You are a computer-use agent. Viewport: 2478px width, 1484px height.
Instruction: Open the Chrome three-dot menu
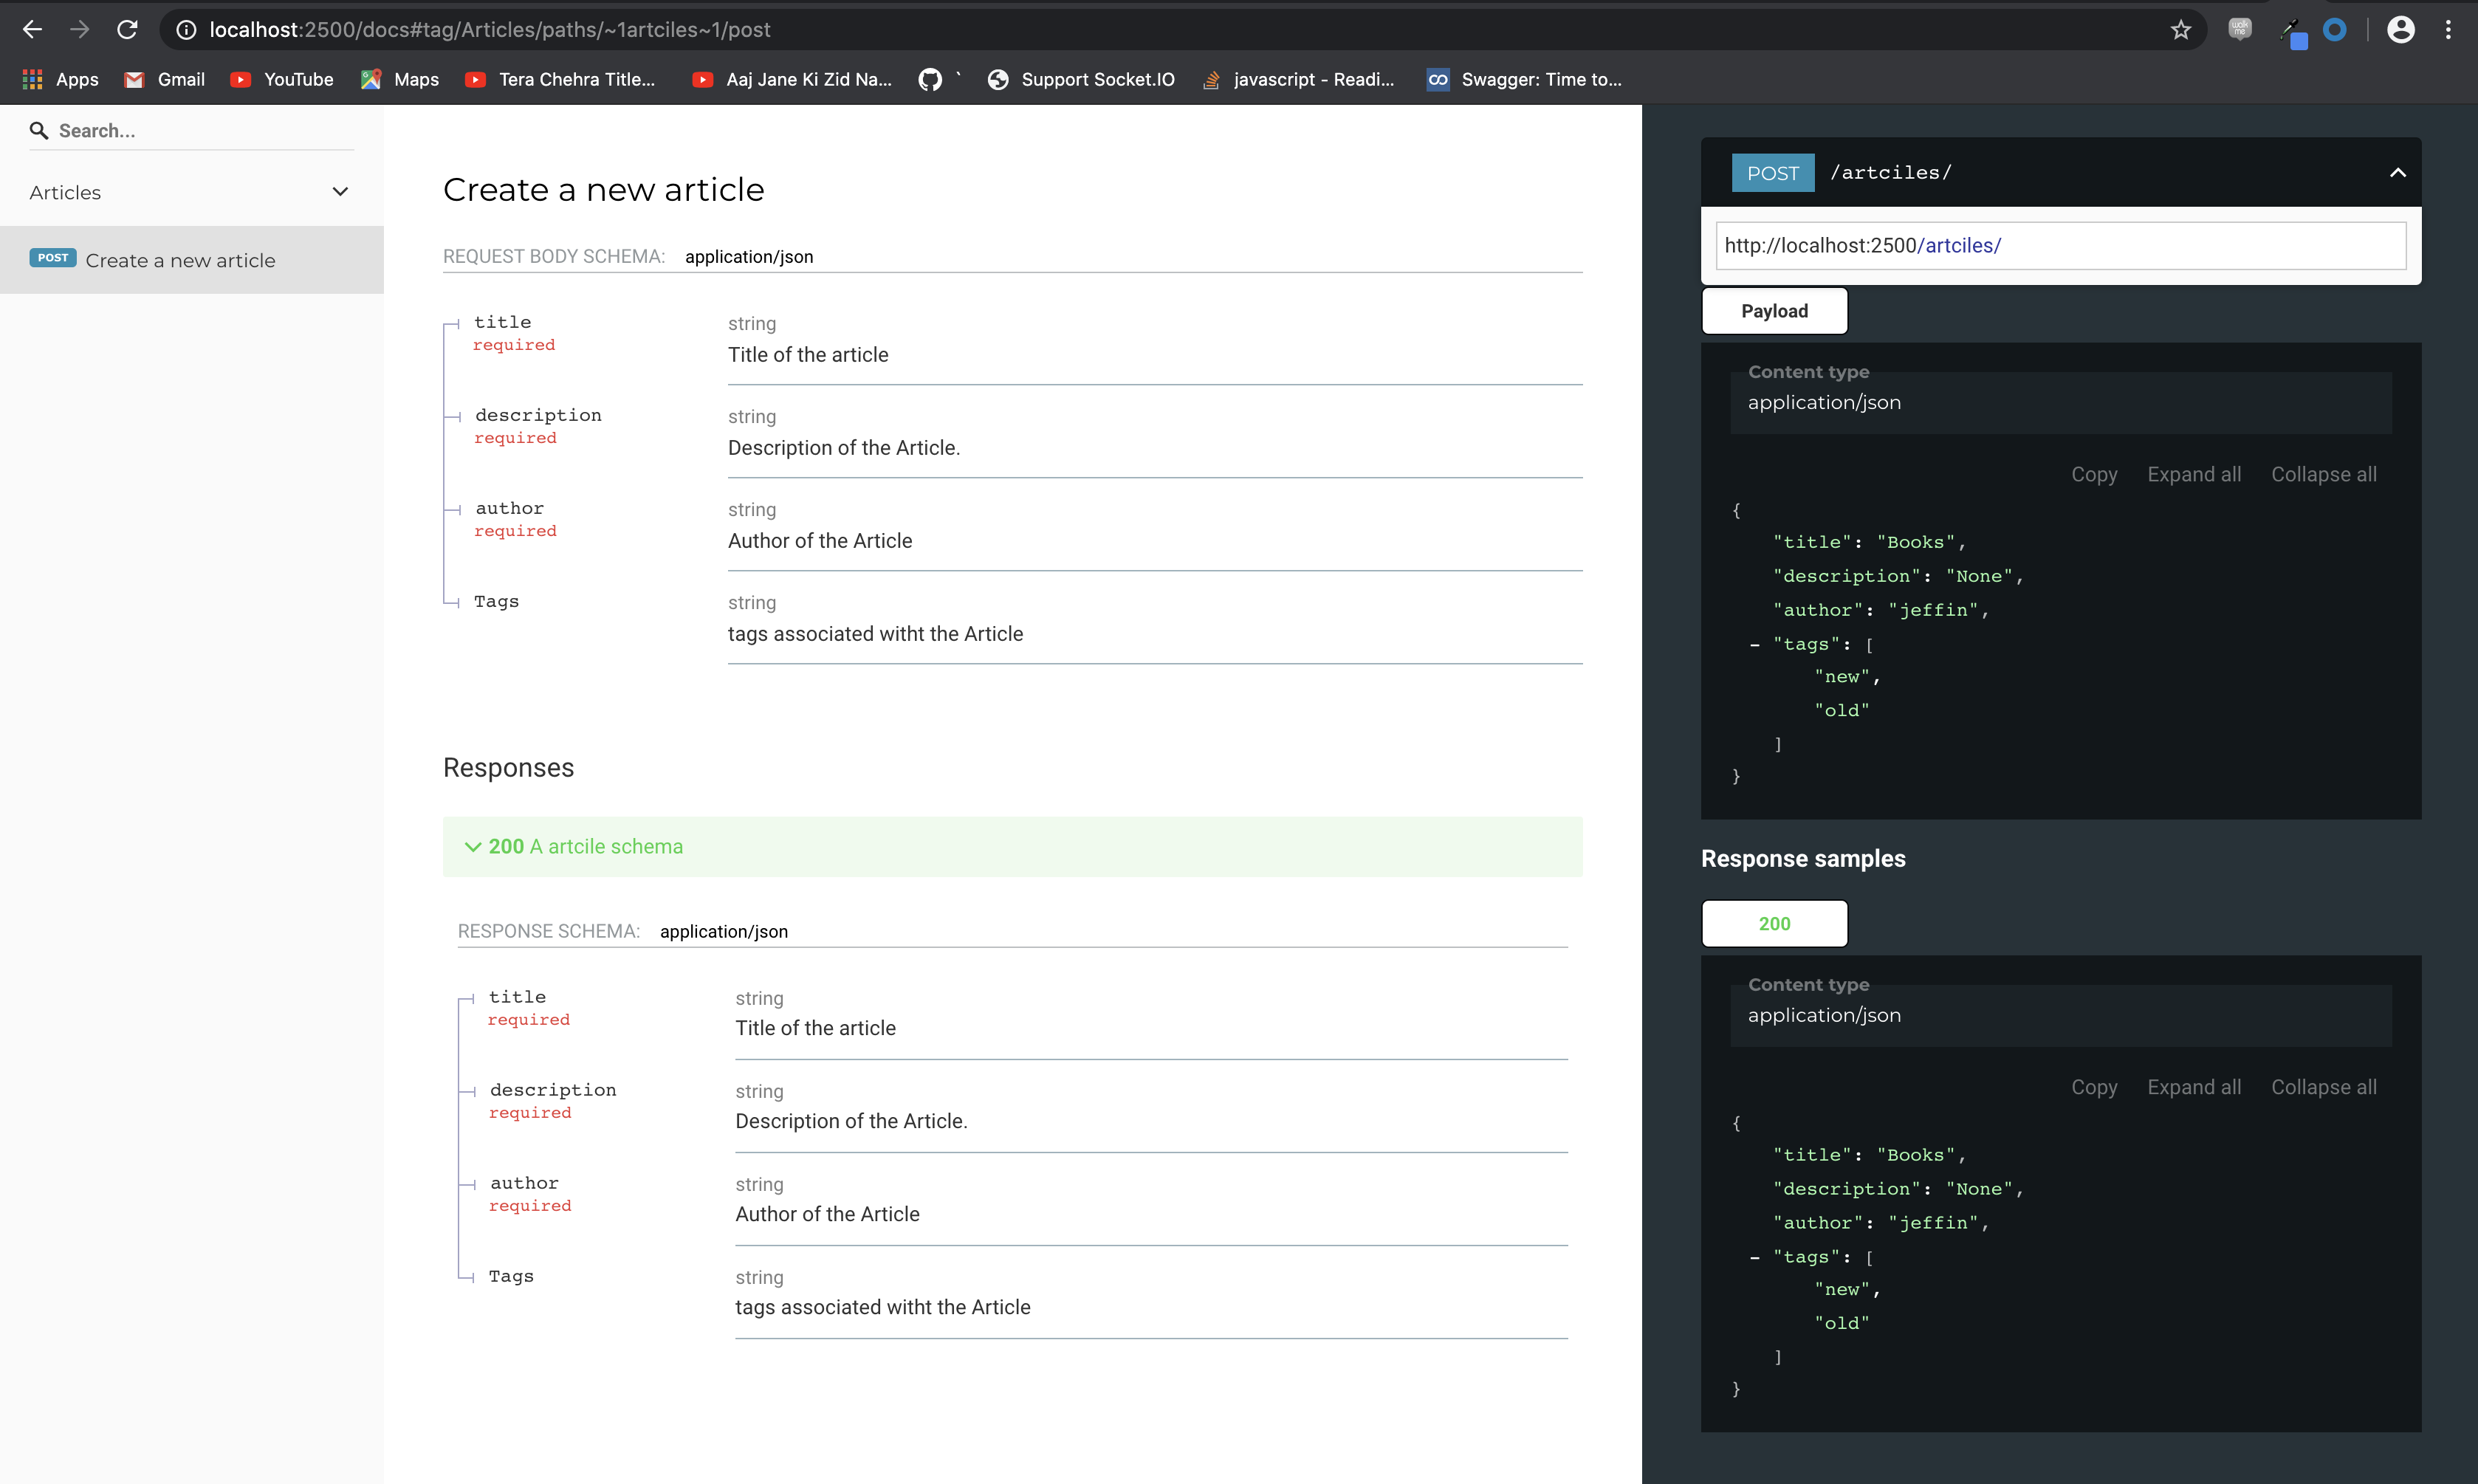click(x=2448, y=30)
